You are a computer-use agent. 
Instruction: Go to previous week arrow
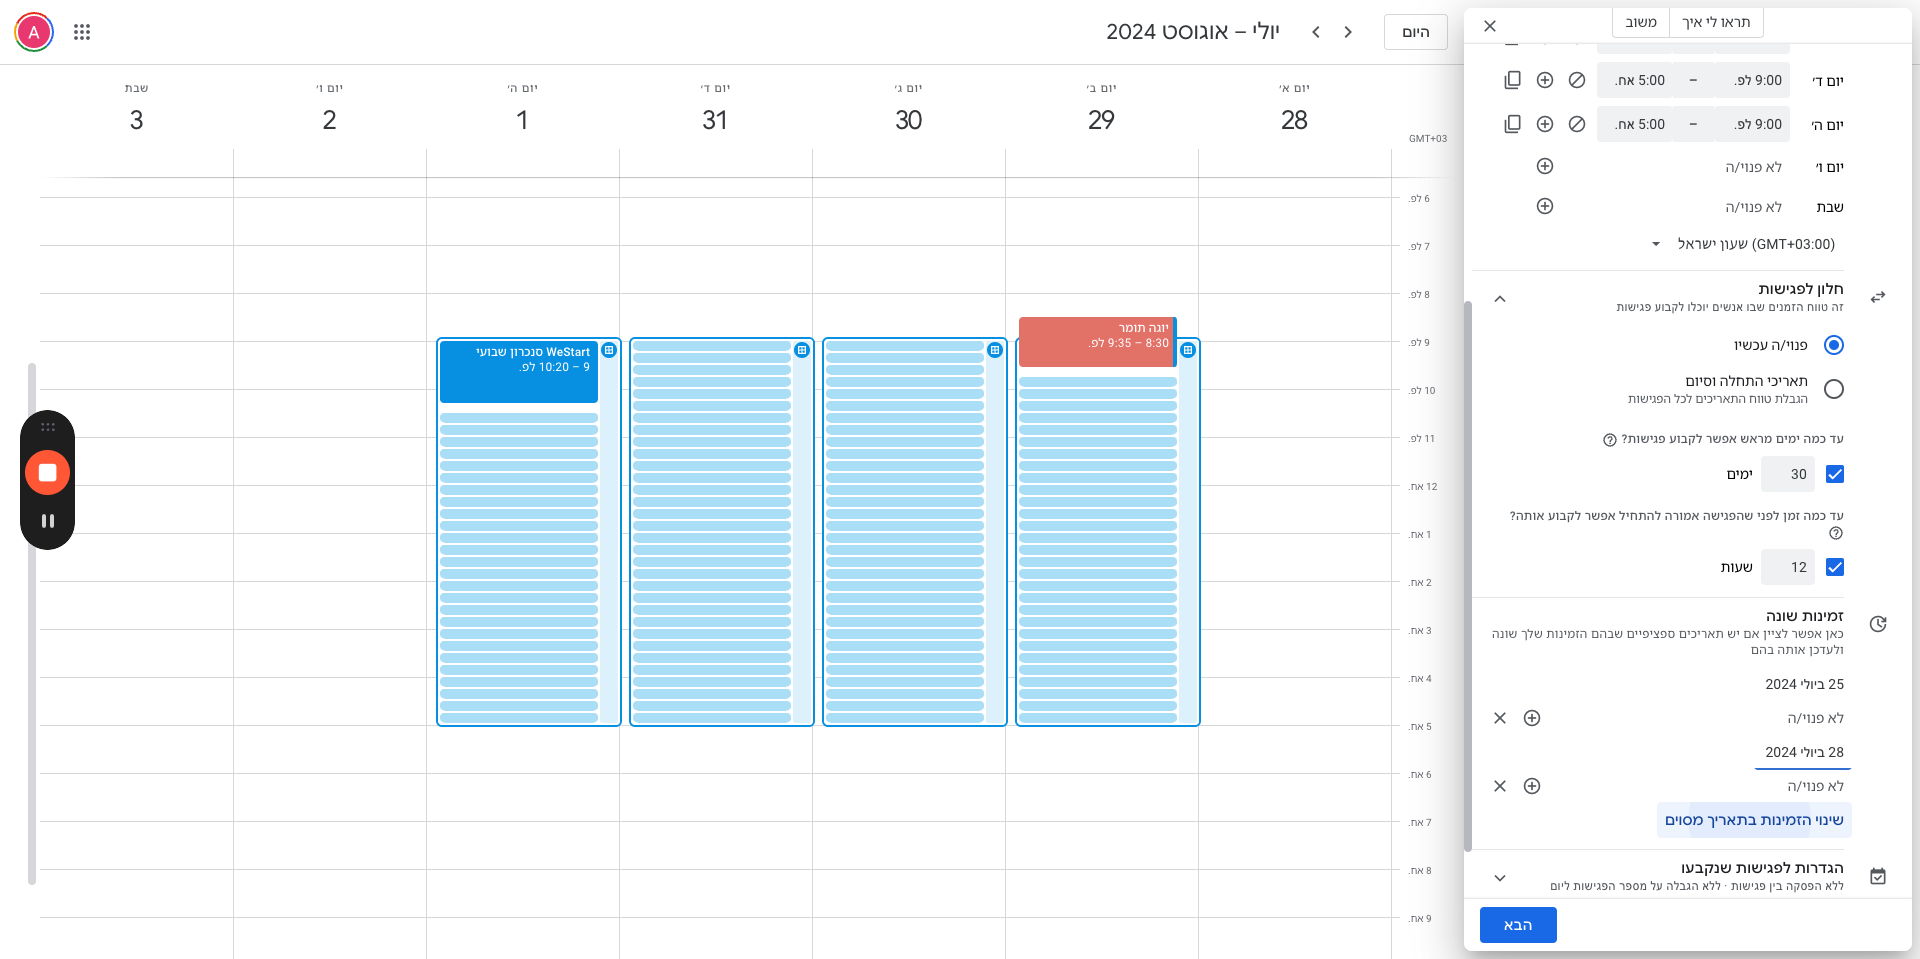coord(1348,32)
